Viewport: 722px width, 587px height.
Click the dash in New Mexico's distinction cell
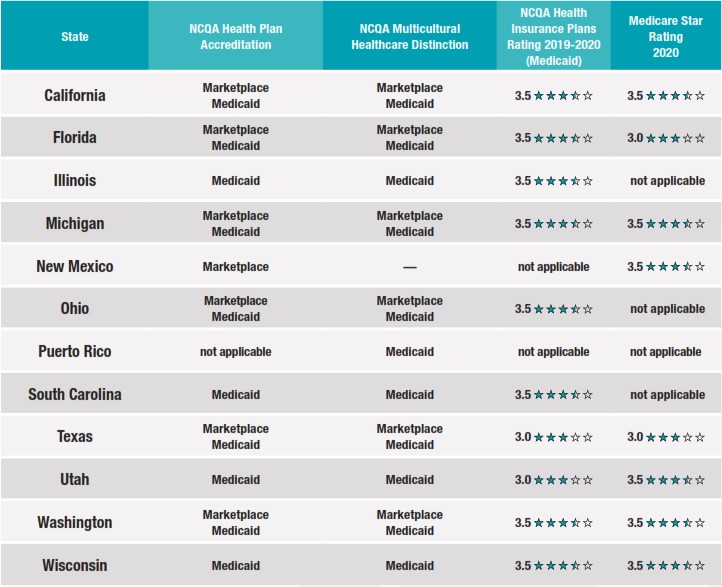click(410, 267)
